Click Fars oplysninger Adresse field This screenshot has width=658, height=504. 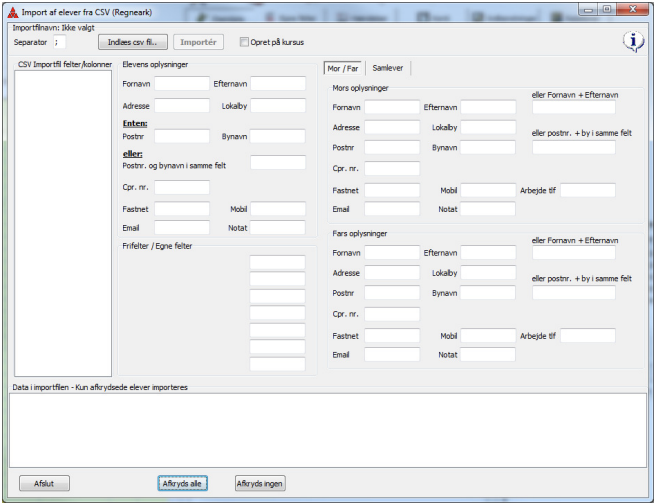click(x=392, y=273)
